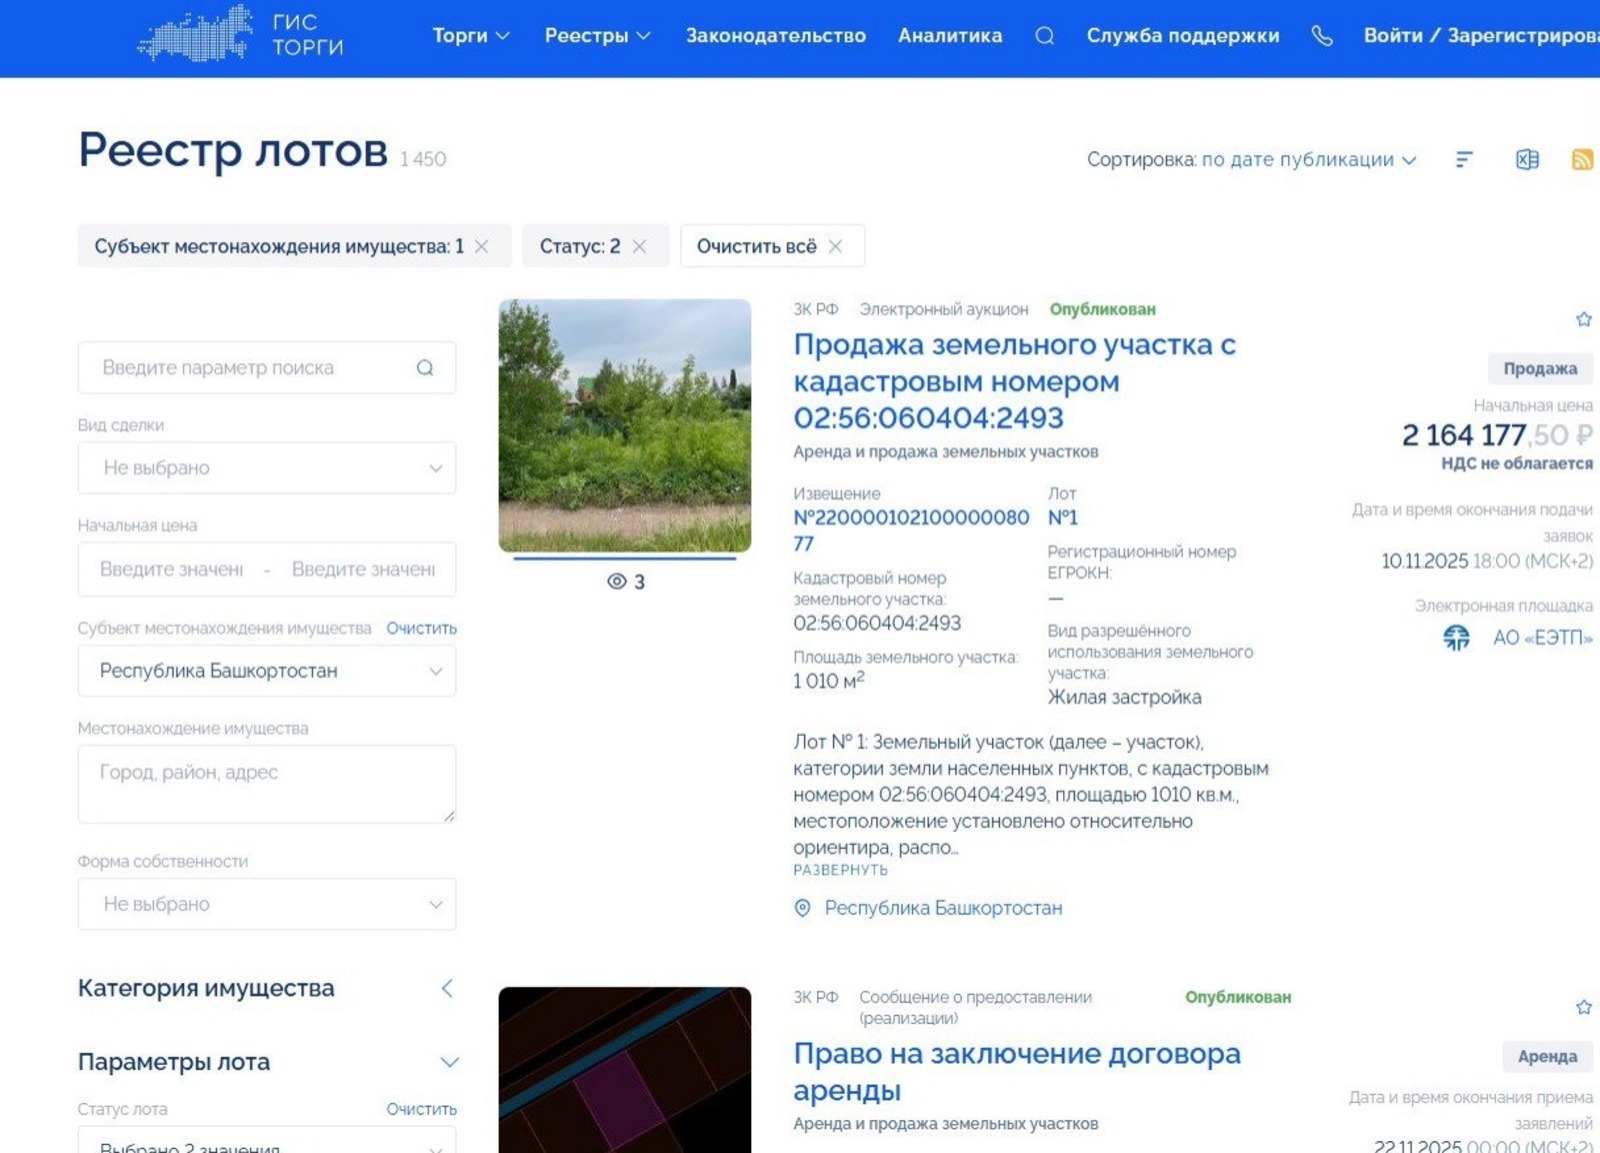The width and height of the screenshot is (1600, 1153).
Task: Star the arenda agreement lot
Action: (1584, 1006)
